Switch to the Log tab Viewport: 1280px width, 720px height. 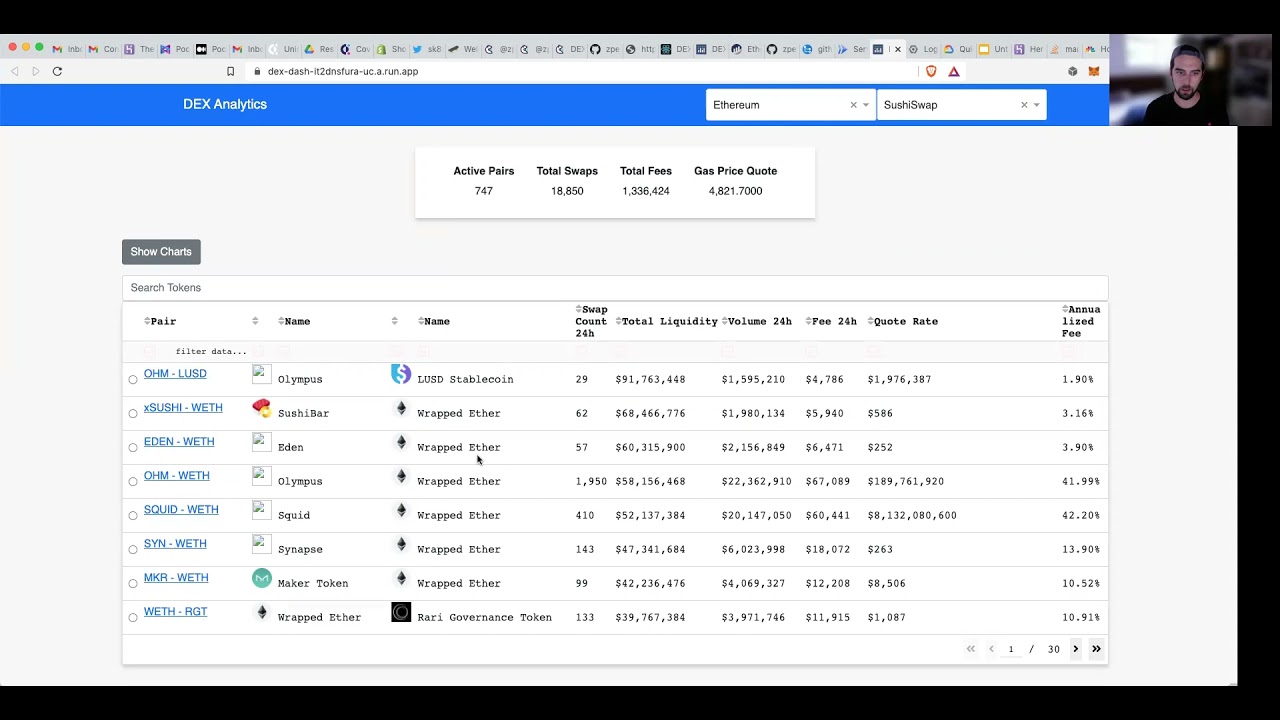923,49
